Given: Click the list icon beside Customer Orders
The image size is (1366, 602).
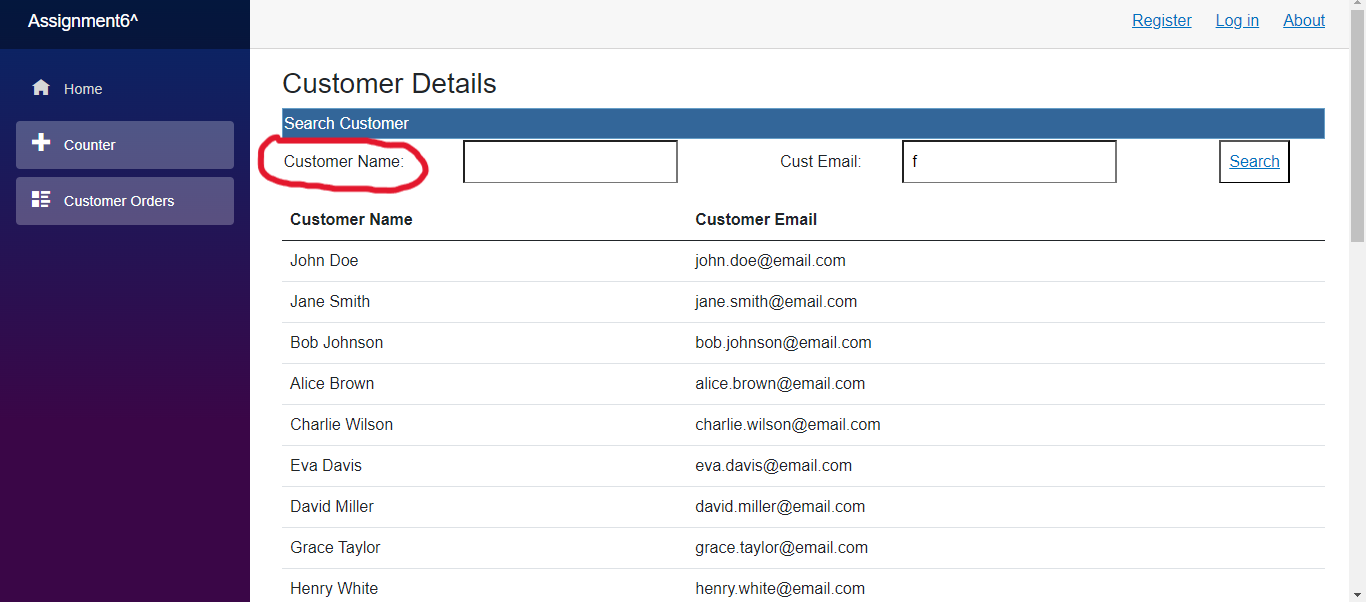Looking at the screenshot, I should 41,198.
